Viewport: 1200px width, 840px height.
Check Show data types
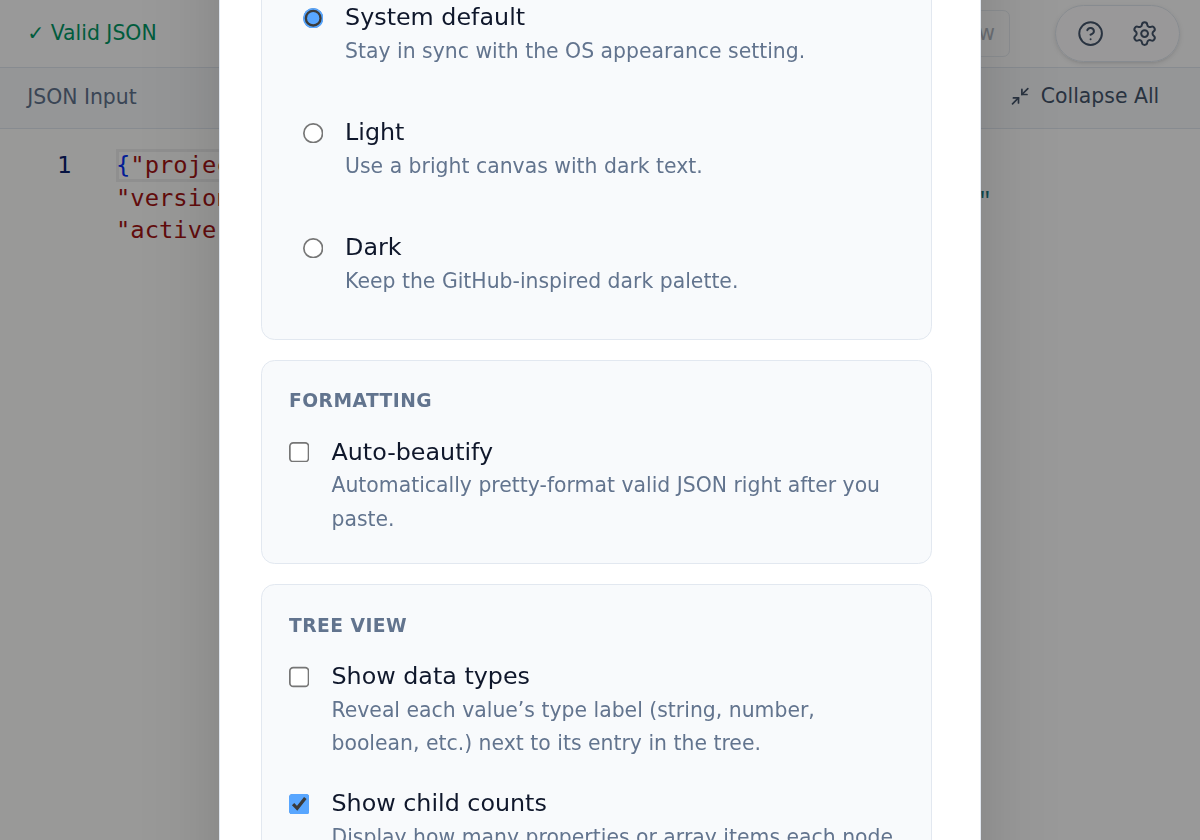click(x=299, y=677)
